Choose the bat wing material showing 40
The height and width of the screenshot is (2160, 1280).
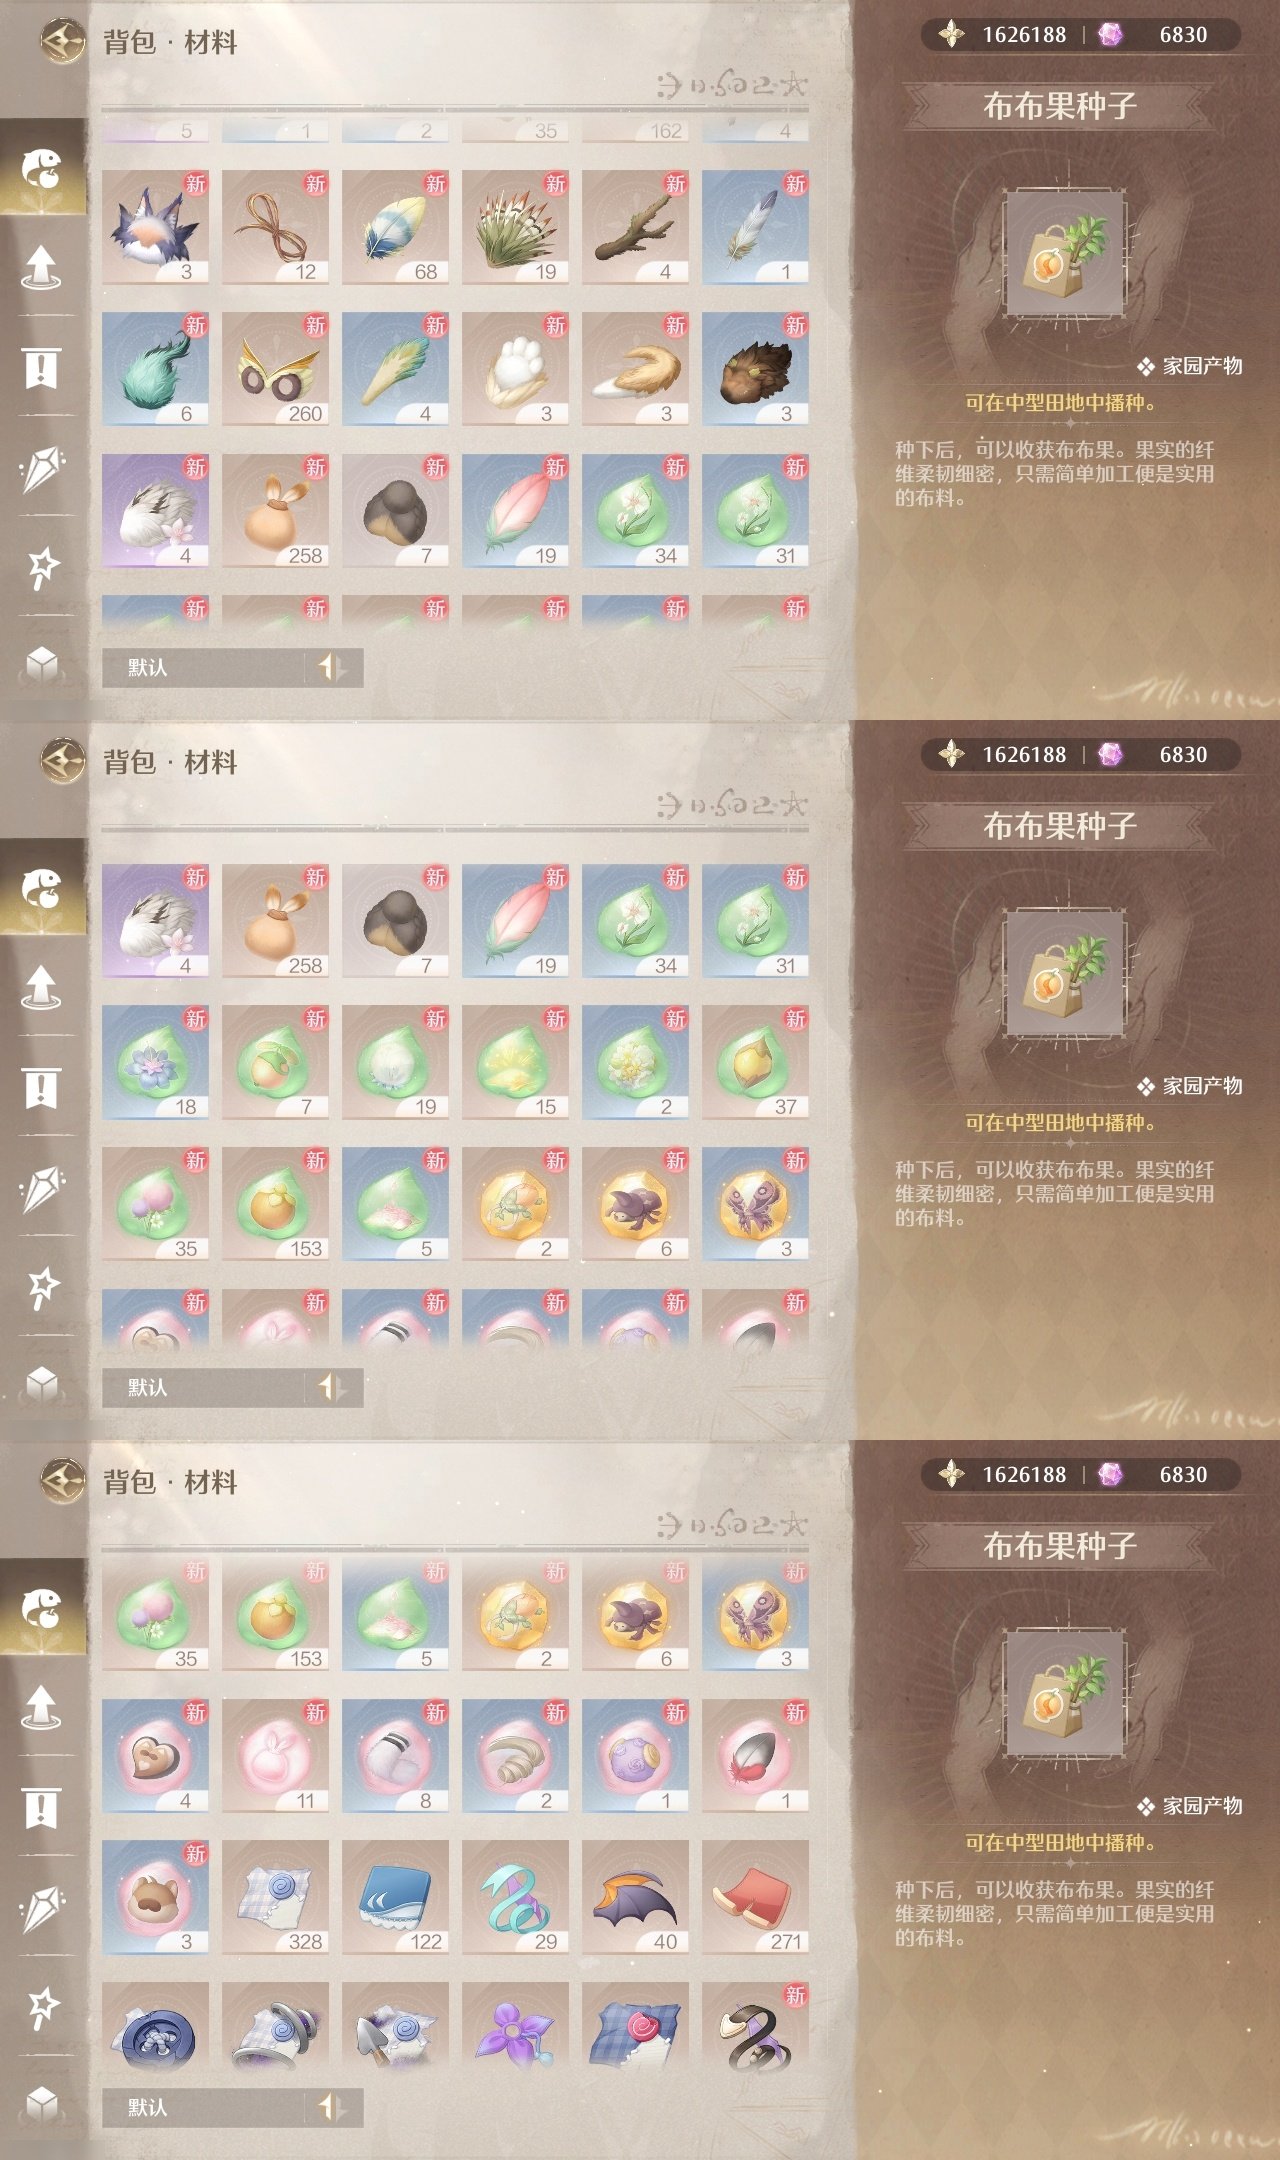click(635, 1897)
